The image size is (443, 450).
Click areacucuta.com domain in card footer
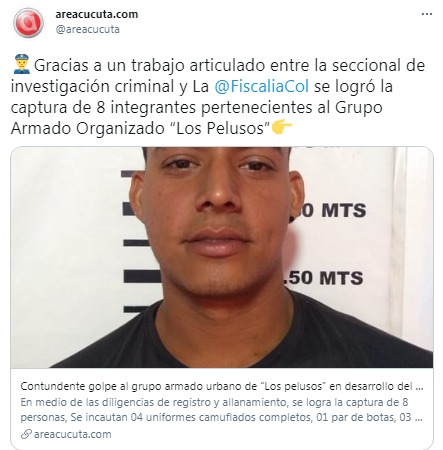click(x=73, y=434)
